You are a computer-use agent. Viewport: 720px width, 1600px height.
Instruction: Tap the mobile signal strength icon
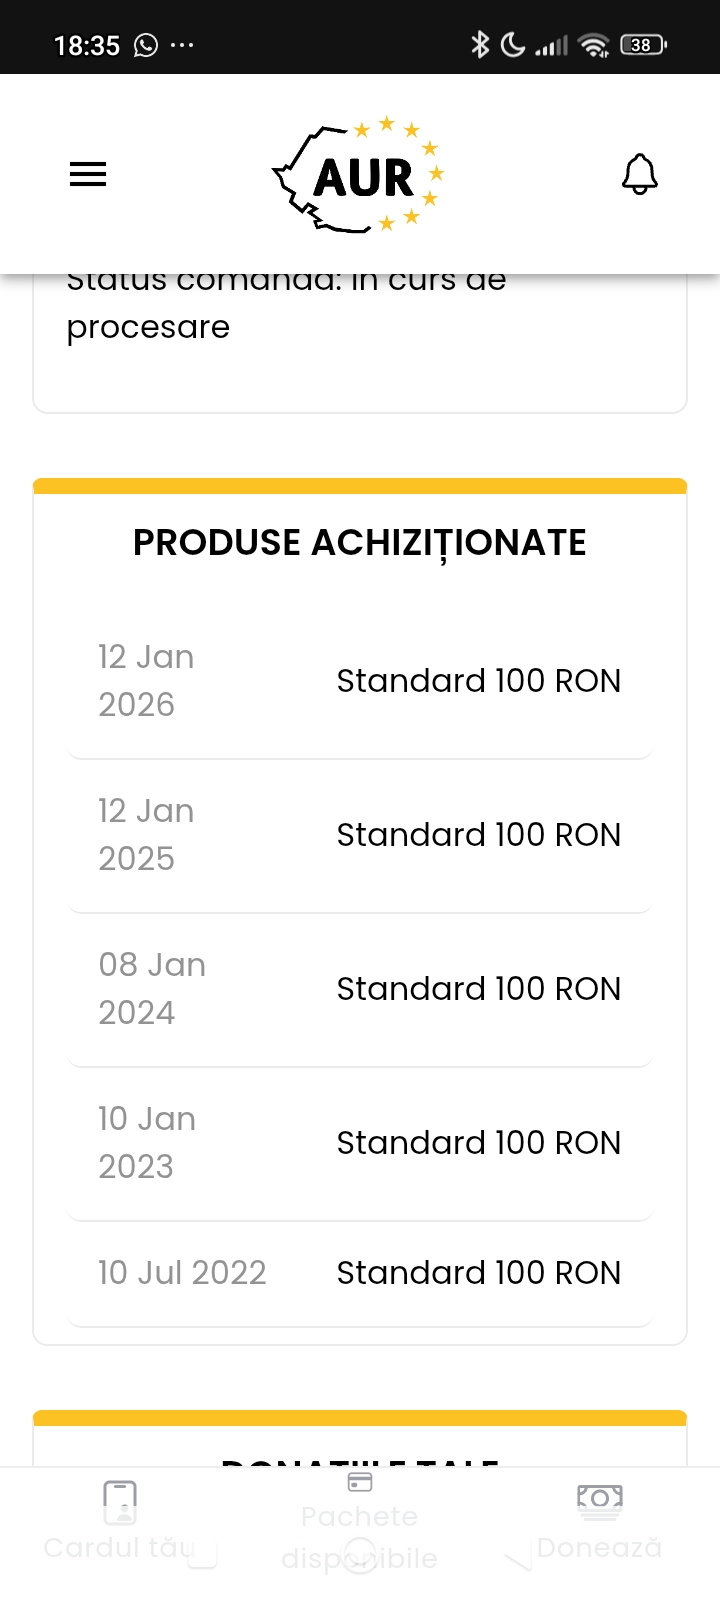[551, 45]
